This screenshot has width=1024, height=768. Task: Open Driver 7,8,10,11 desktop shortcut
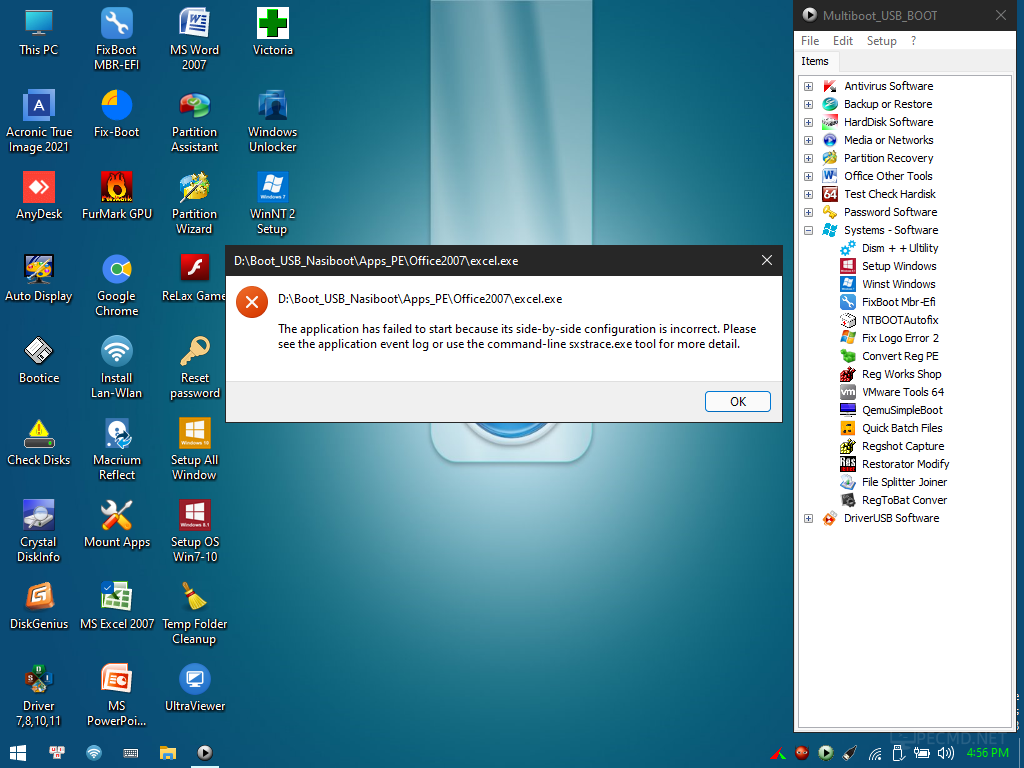point(39,696)
